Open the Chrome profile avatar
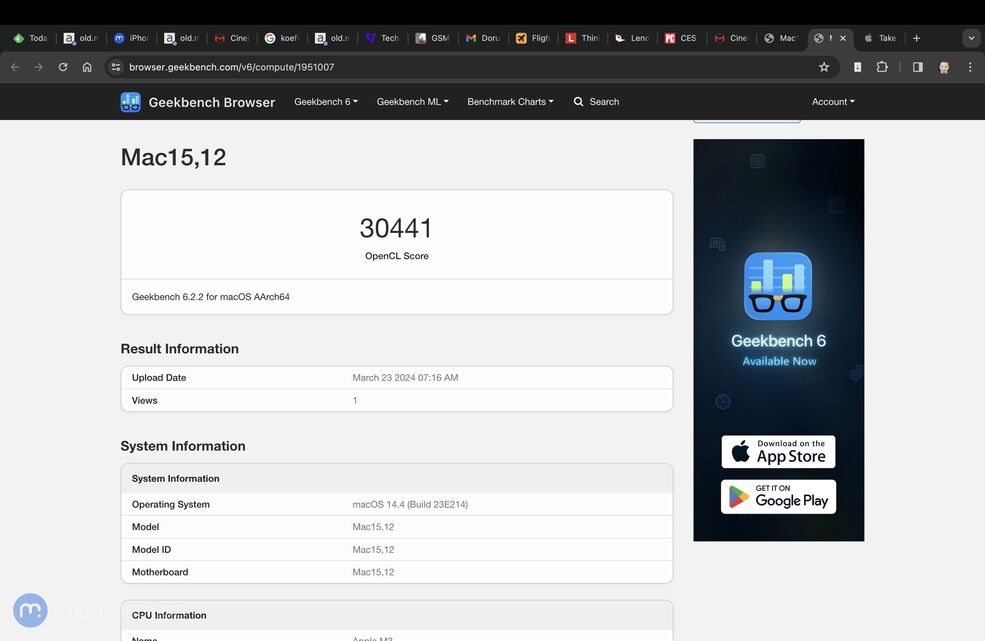The height and width of the screenshot is (641, 985). (944, 67)
